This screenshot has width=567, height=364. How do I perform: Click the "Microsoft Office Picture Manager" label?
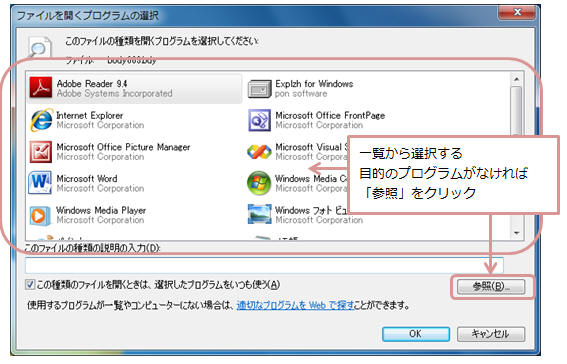[123, 147]
